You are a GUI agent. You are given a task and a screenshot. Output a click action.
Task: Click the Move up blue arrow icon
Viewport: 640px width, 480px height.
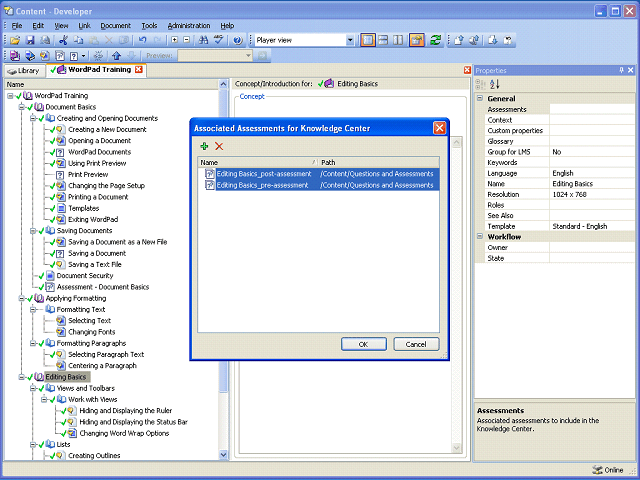116,56
